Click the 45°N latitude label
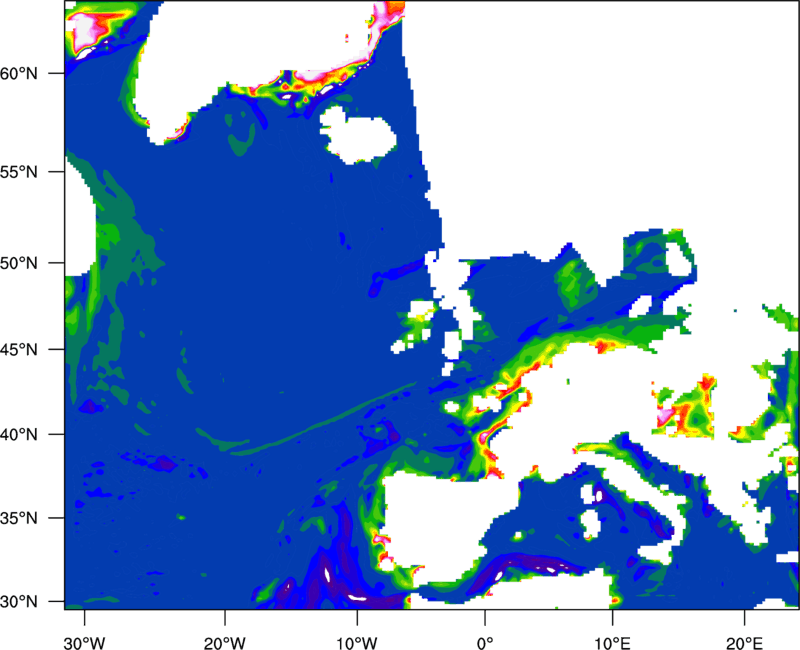This screenshot has height=650, width=800. 19,349
